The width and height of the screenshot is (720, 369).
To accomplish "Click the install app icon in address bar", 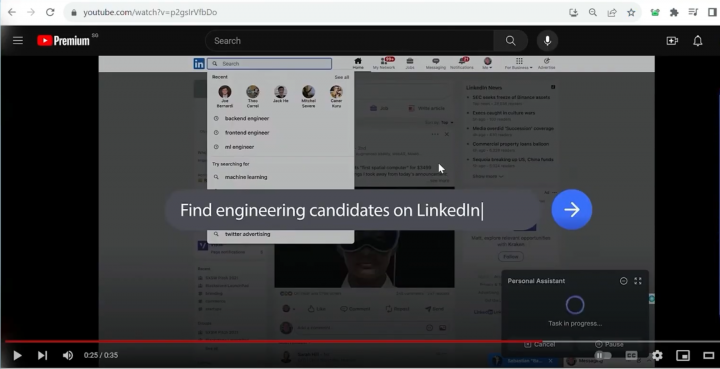I will tap(574, 12).
